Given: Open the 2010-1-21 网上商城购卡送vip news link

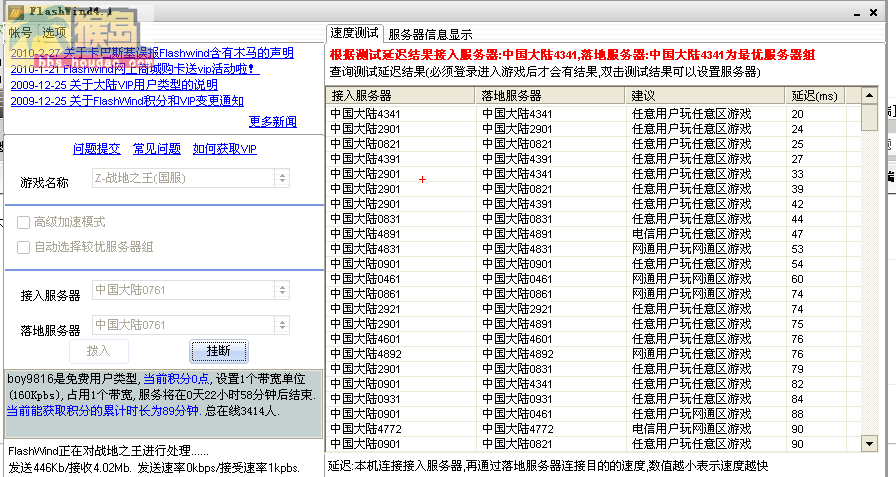Looking at the screenshot, I should click(135, 69).
